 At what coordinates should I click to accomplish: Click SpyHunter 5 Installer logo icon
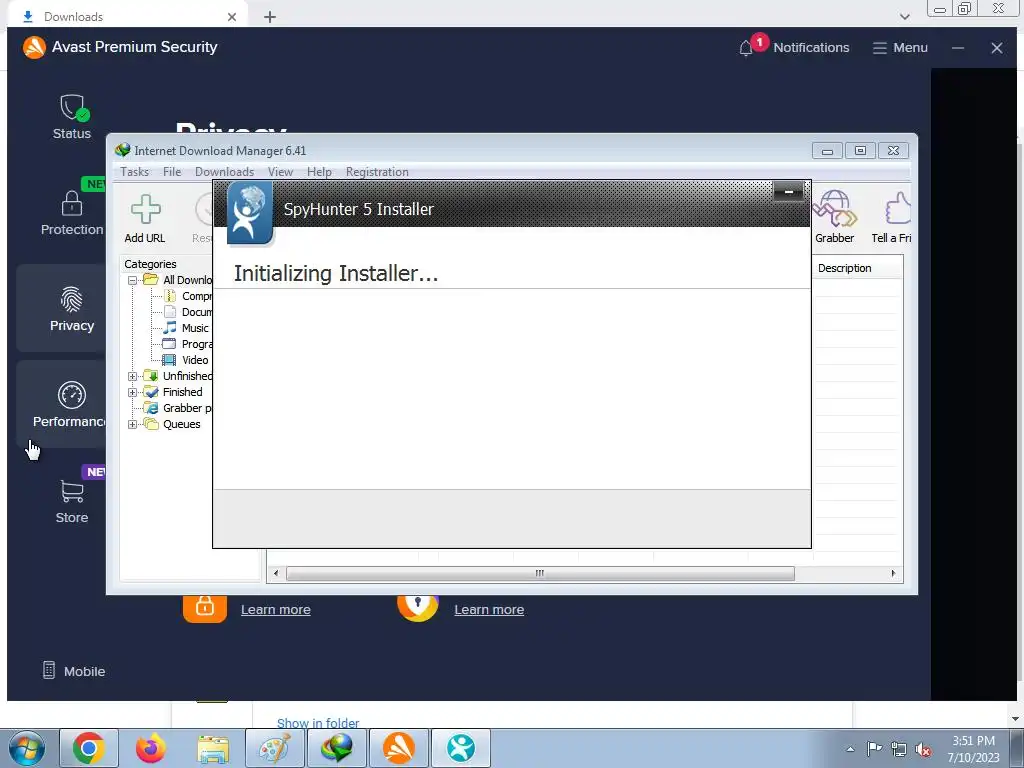[x=249, y=214]
